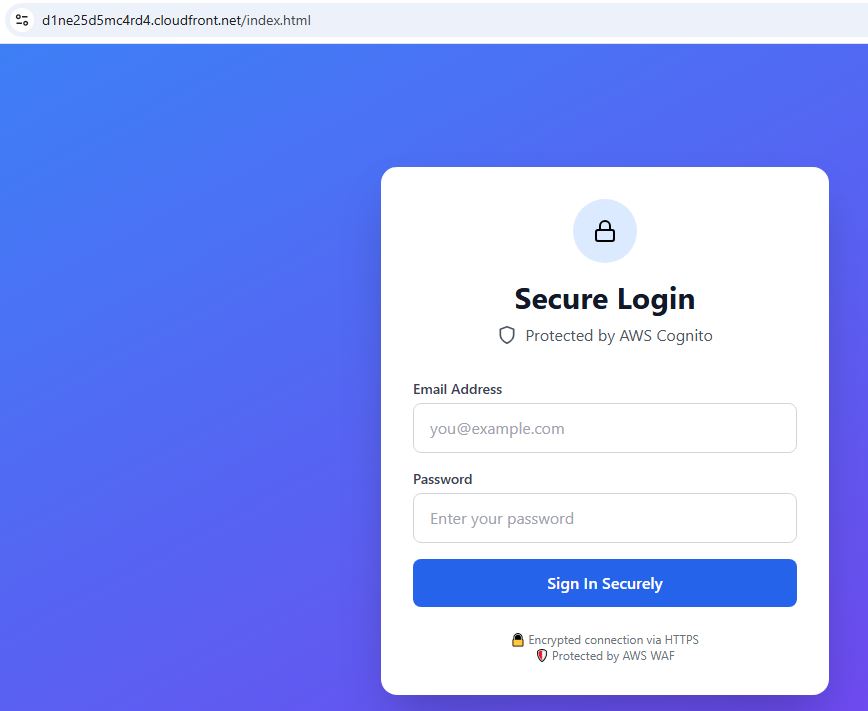This screenshot has height=711, width=868.
Task: Open site information icon in address bar
Action: [x=21, y=20]
